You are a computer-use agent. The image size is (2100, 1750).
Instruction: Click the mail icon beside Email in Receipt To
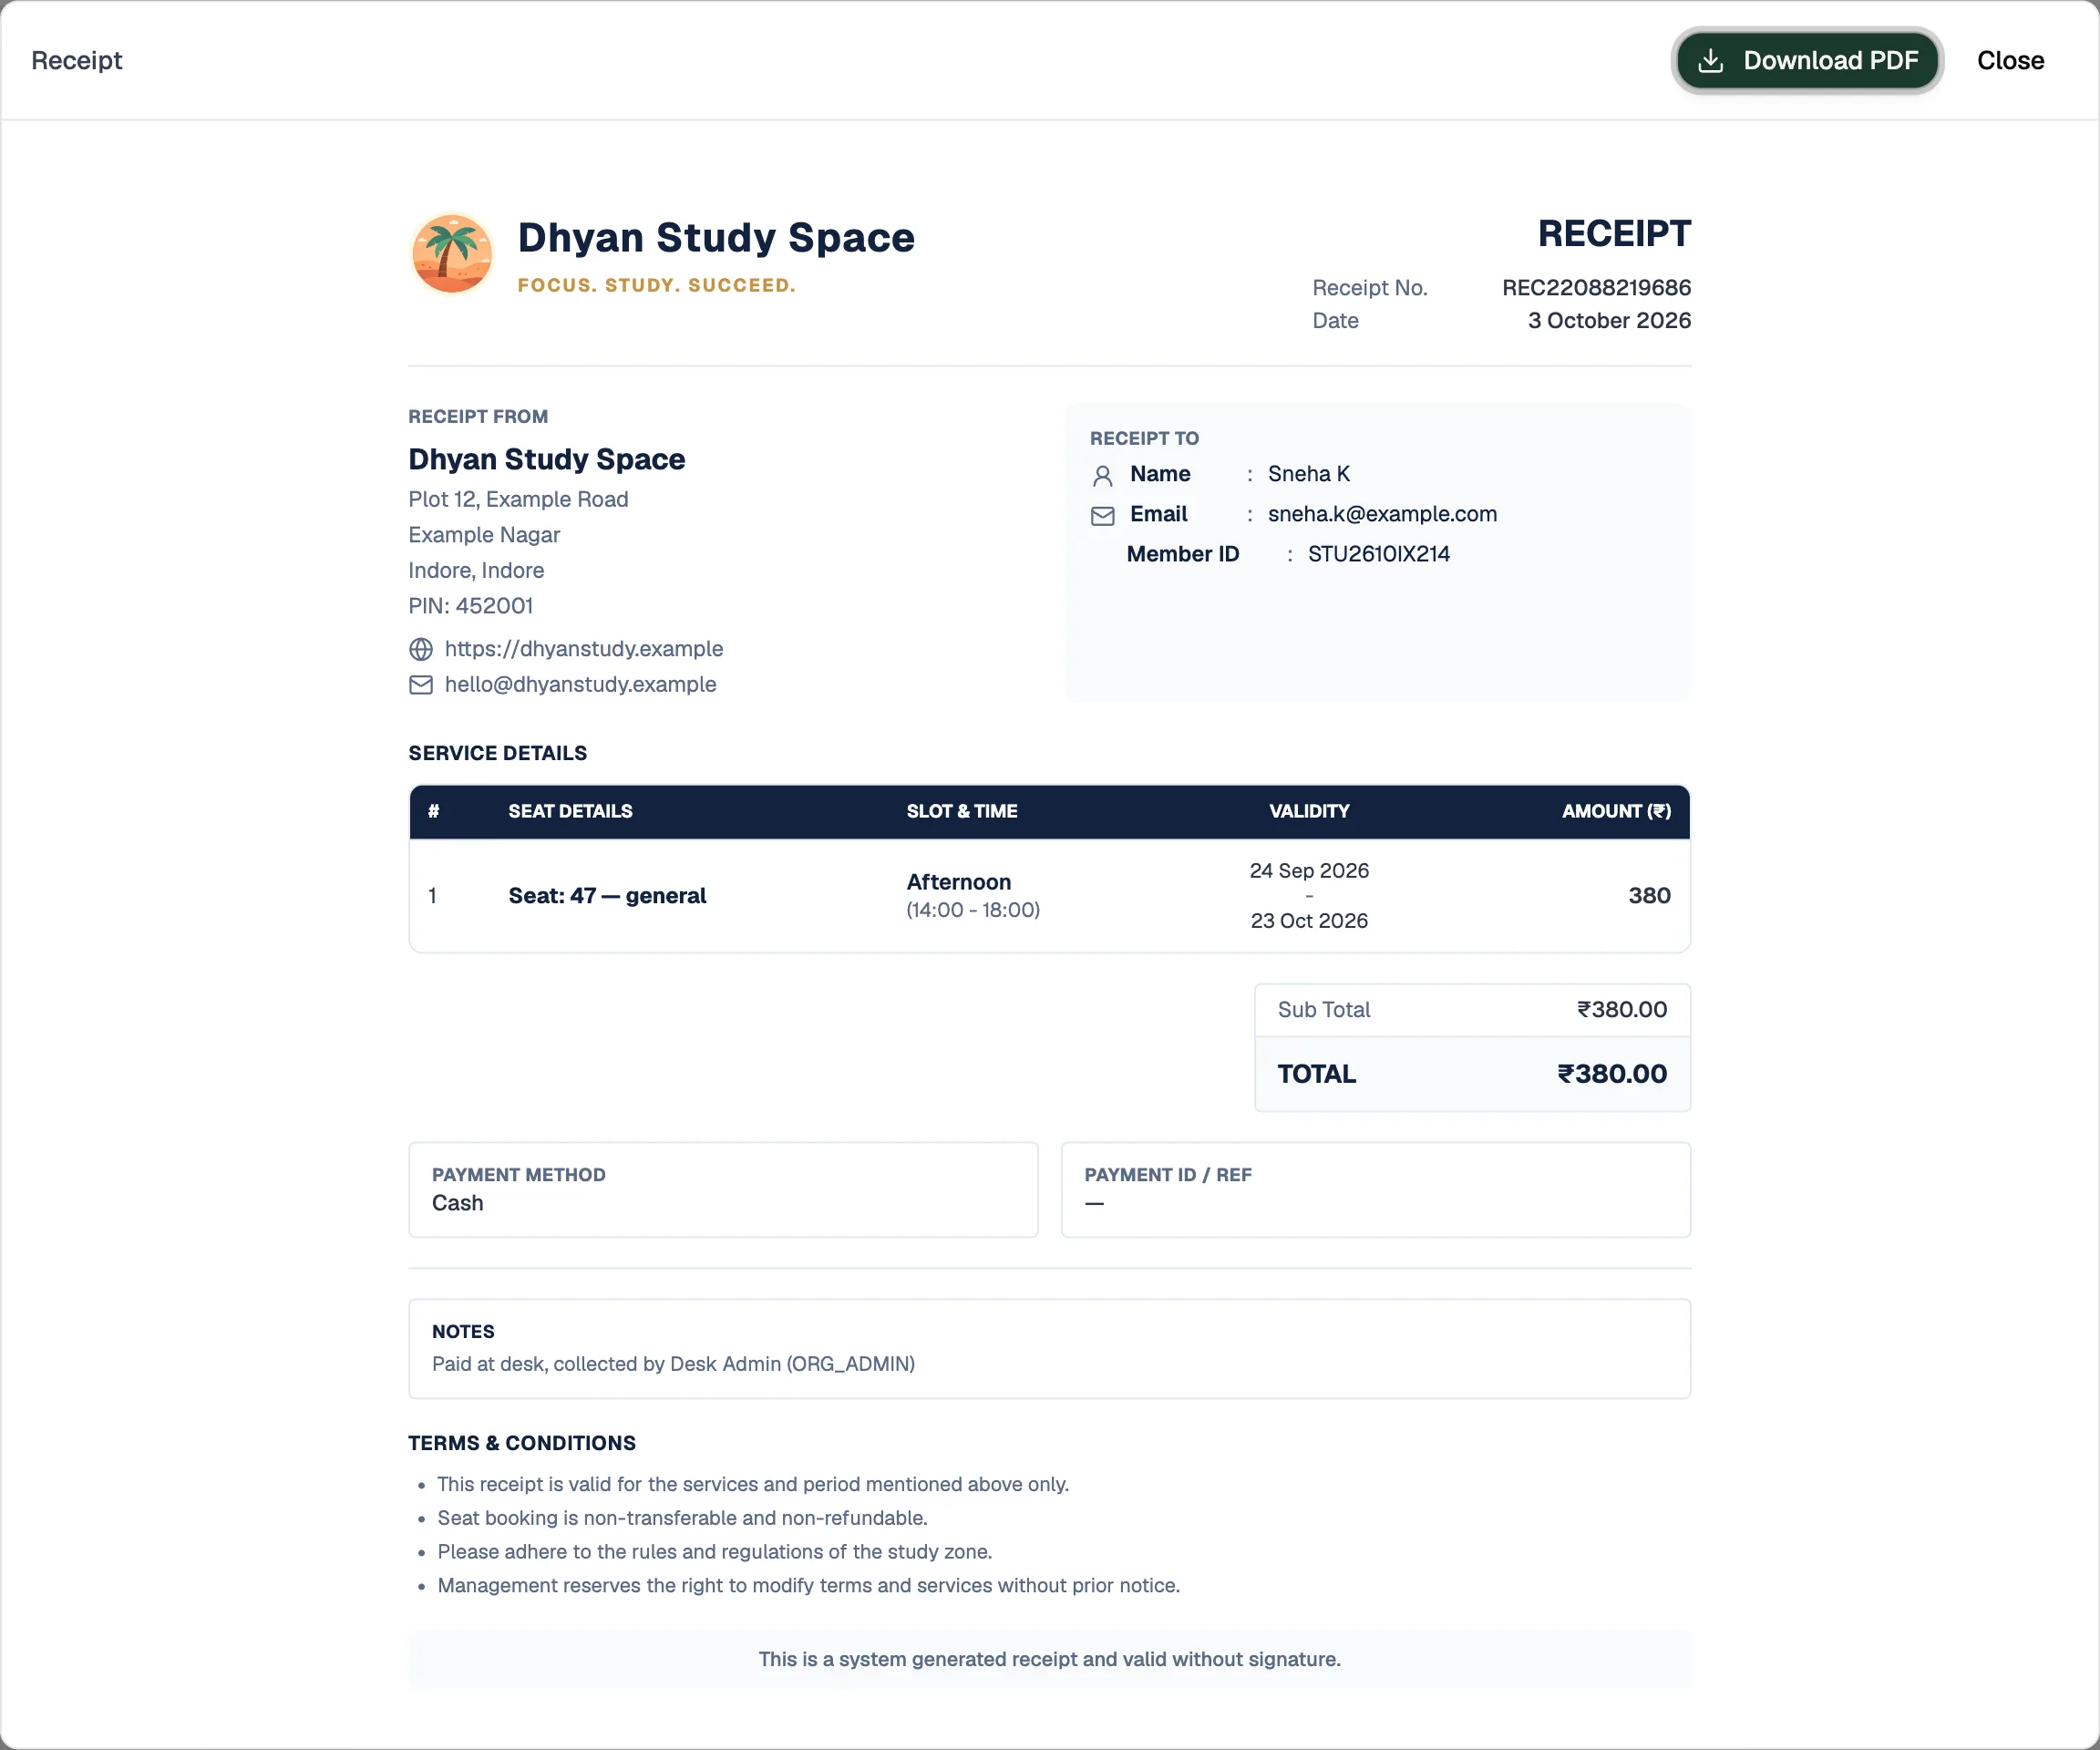[x=1102, y=516]
